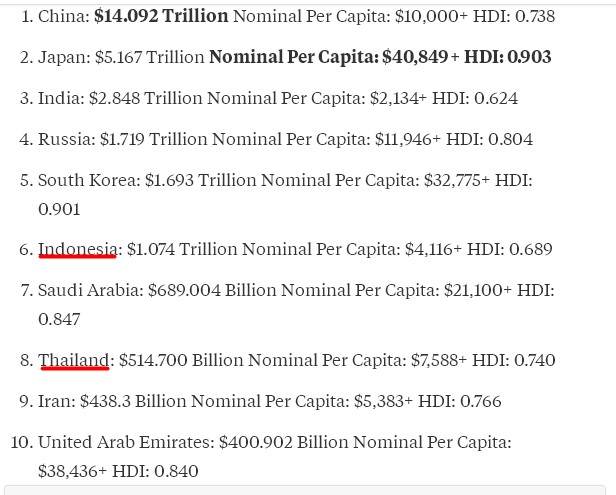
Task: Click the UAE $38,436+ per capita value
Action: pos(72,470)
